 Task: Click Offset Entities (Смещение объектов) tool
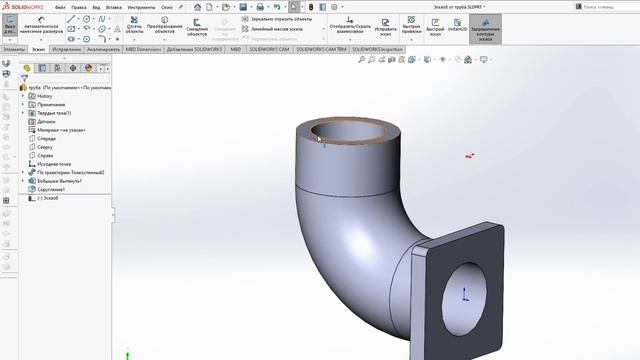click(x=197, y=27)
